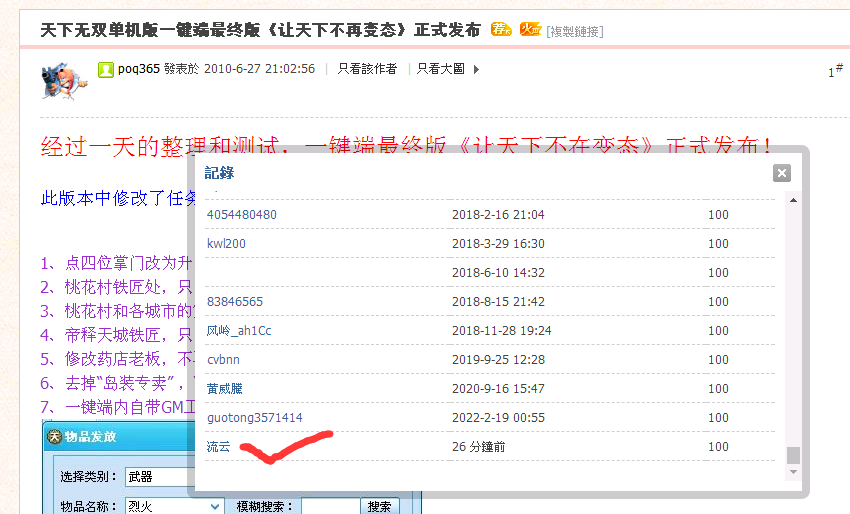Click the records list scrollbar thumb
850x514 pixels.
793,455
